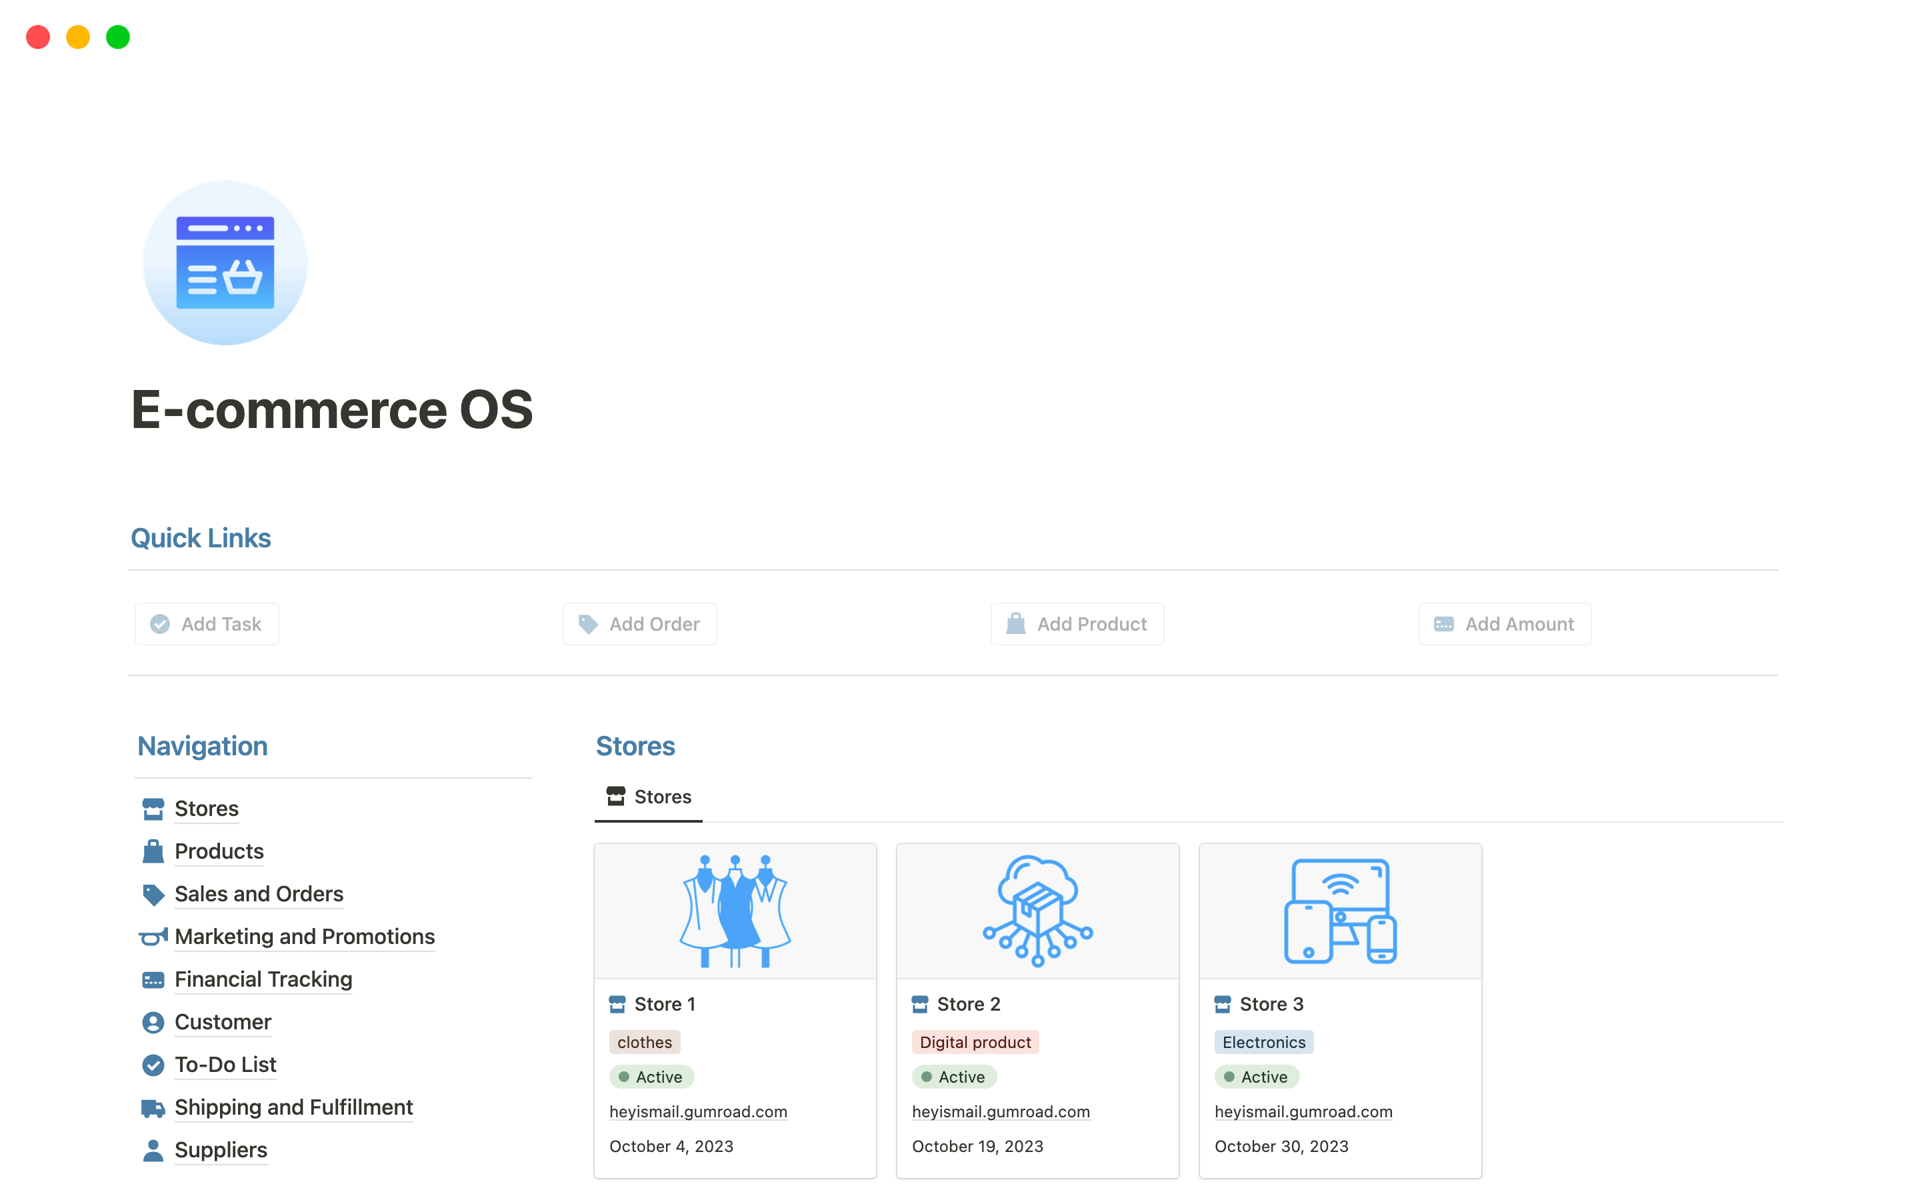Viewport: 1920px width, 1200px height.
Task: Click the truck icon beside Shipping and Fulfillment
Action: [x=153, y=1108]
